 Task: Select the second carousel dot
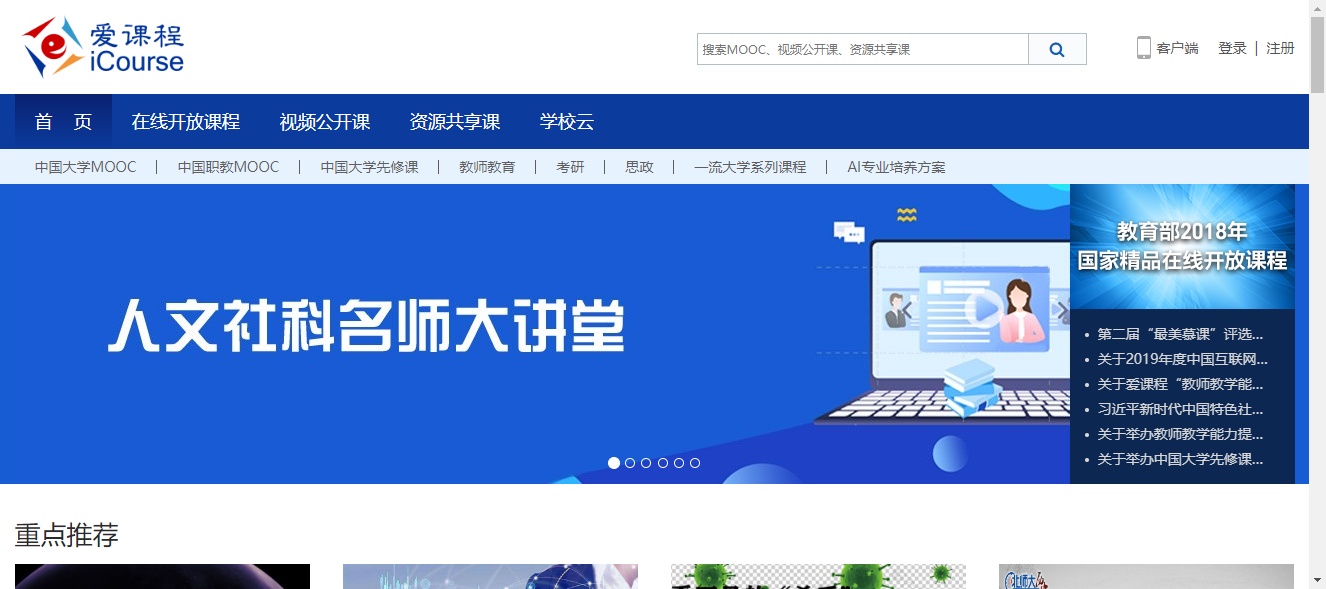click(630, 462)
